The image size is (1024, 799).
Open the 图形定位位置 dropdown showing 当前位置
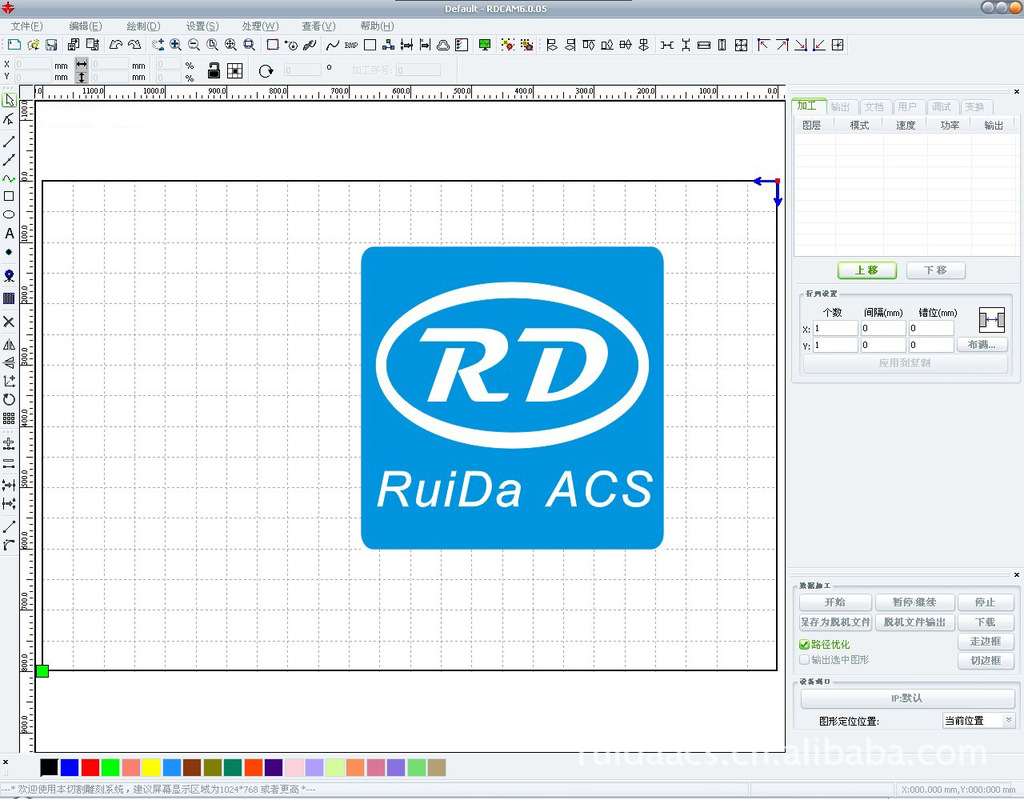pos(978,721)
